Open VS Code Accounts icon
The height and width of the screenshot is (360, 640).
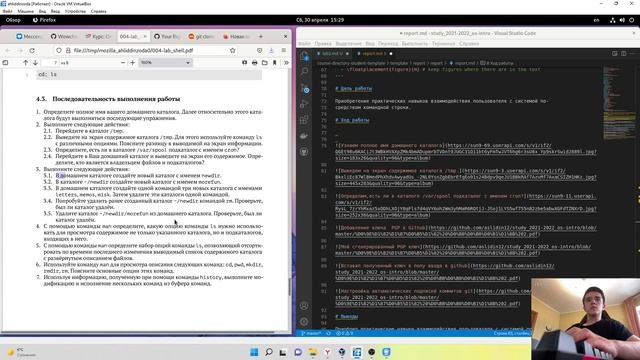[x=304, y=306]
